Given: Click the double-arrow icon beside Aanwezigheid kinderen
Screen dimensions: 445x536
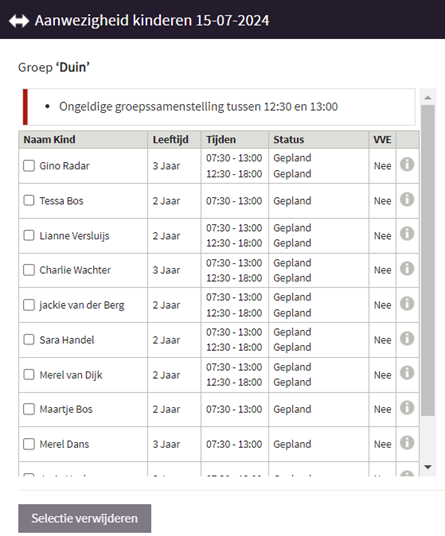Looking at the screenshot, I should (19, 21).
